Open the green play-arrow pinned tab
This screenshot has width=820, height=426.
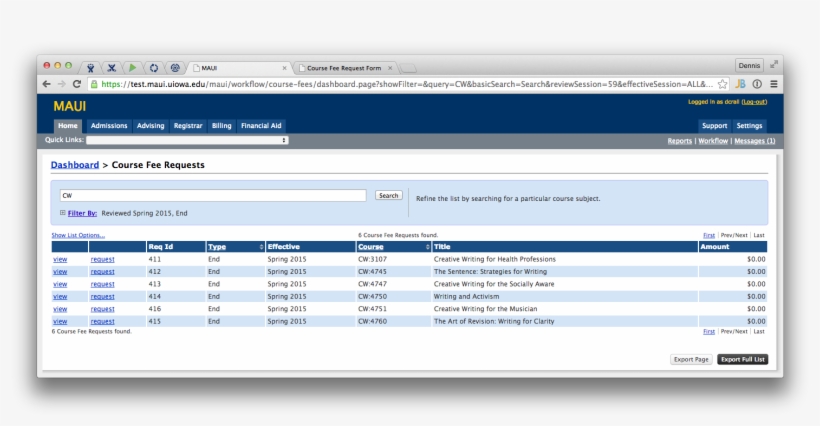134,67
